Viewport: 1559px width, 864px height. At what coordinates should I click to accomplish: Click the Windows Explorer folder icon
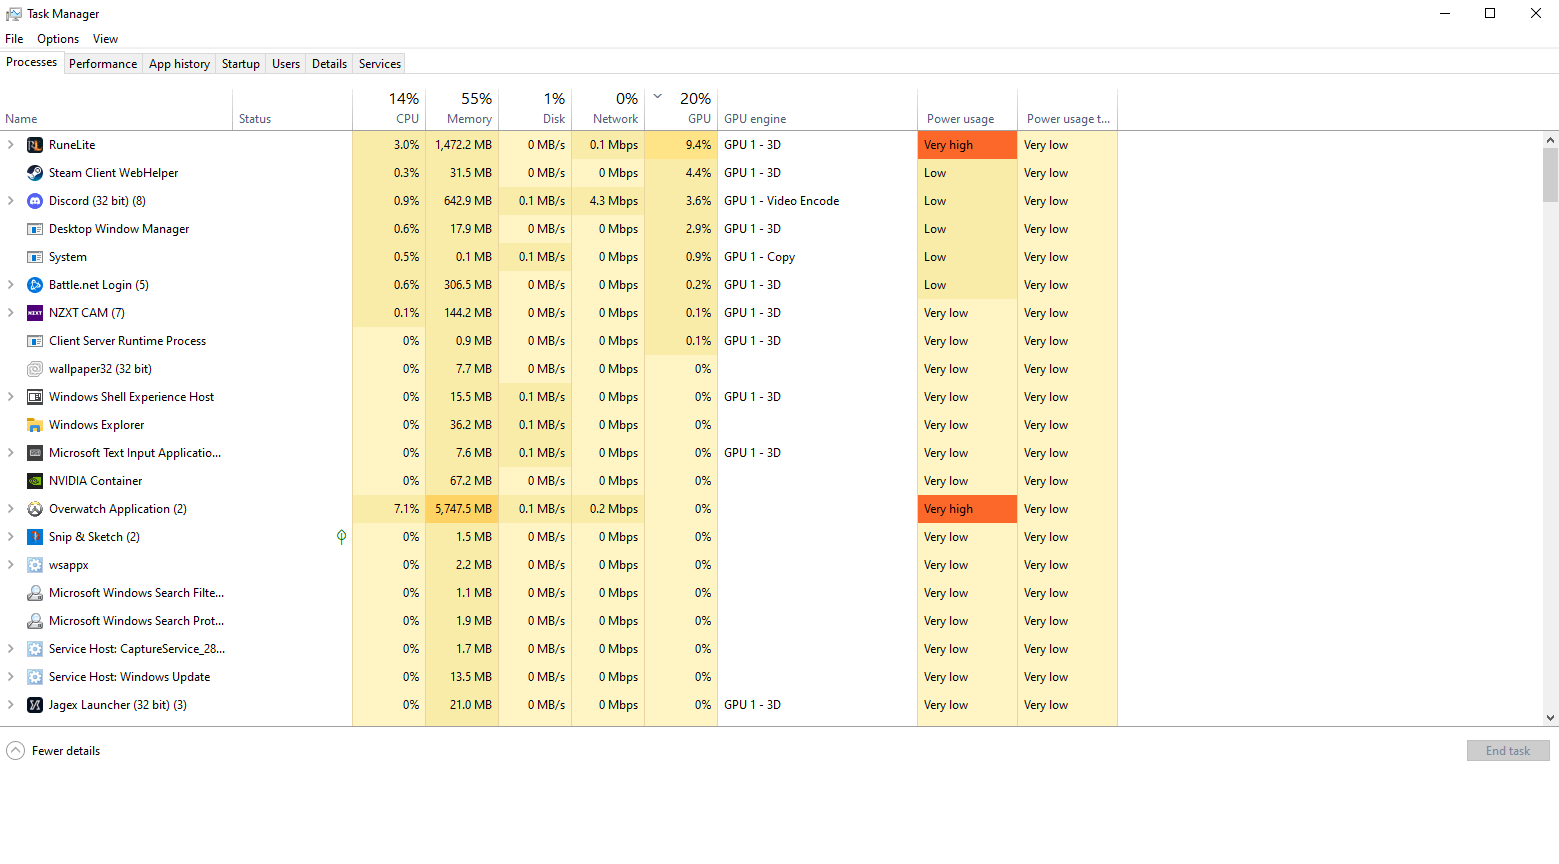click(x=35, y=425)
